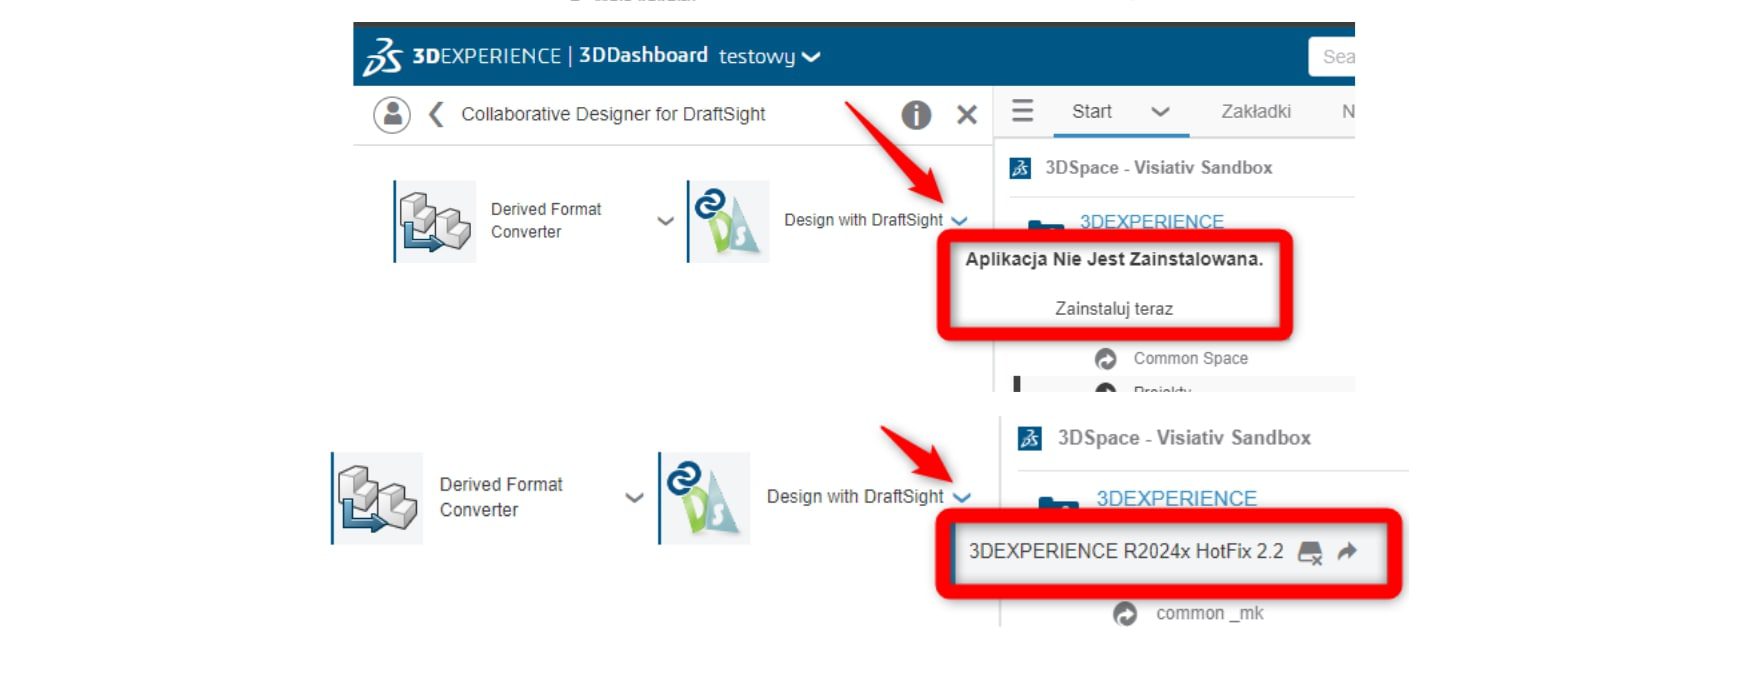
Task: Click the common _mk arrow icon
Action: 1125,613
